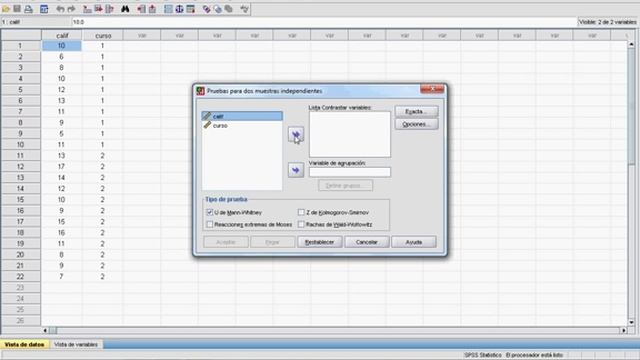Click calif value 17 in row 12

pyautogui.click(x=62, y=167)
